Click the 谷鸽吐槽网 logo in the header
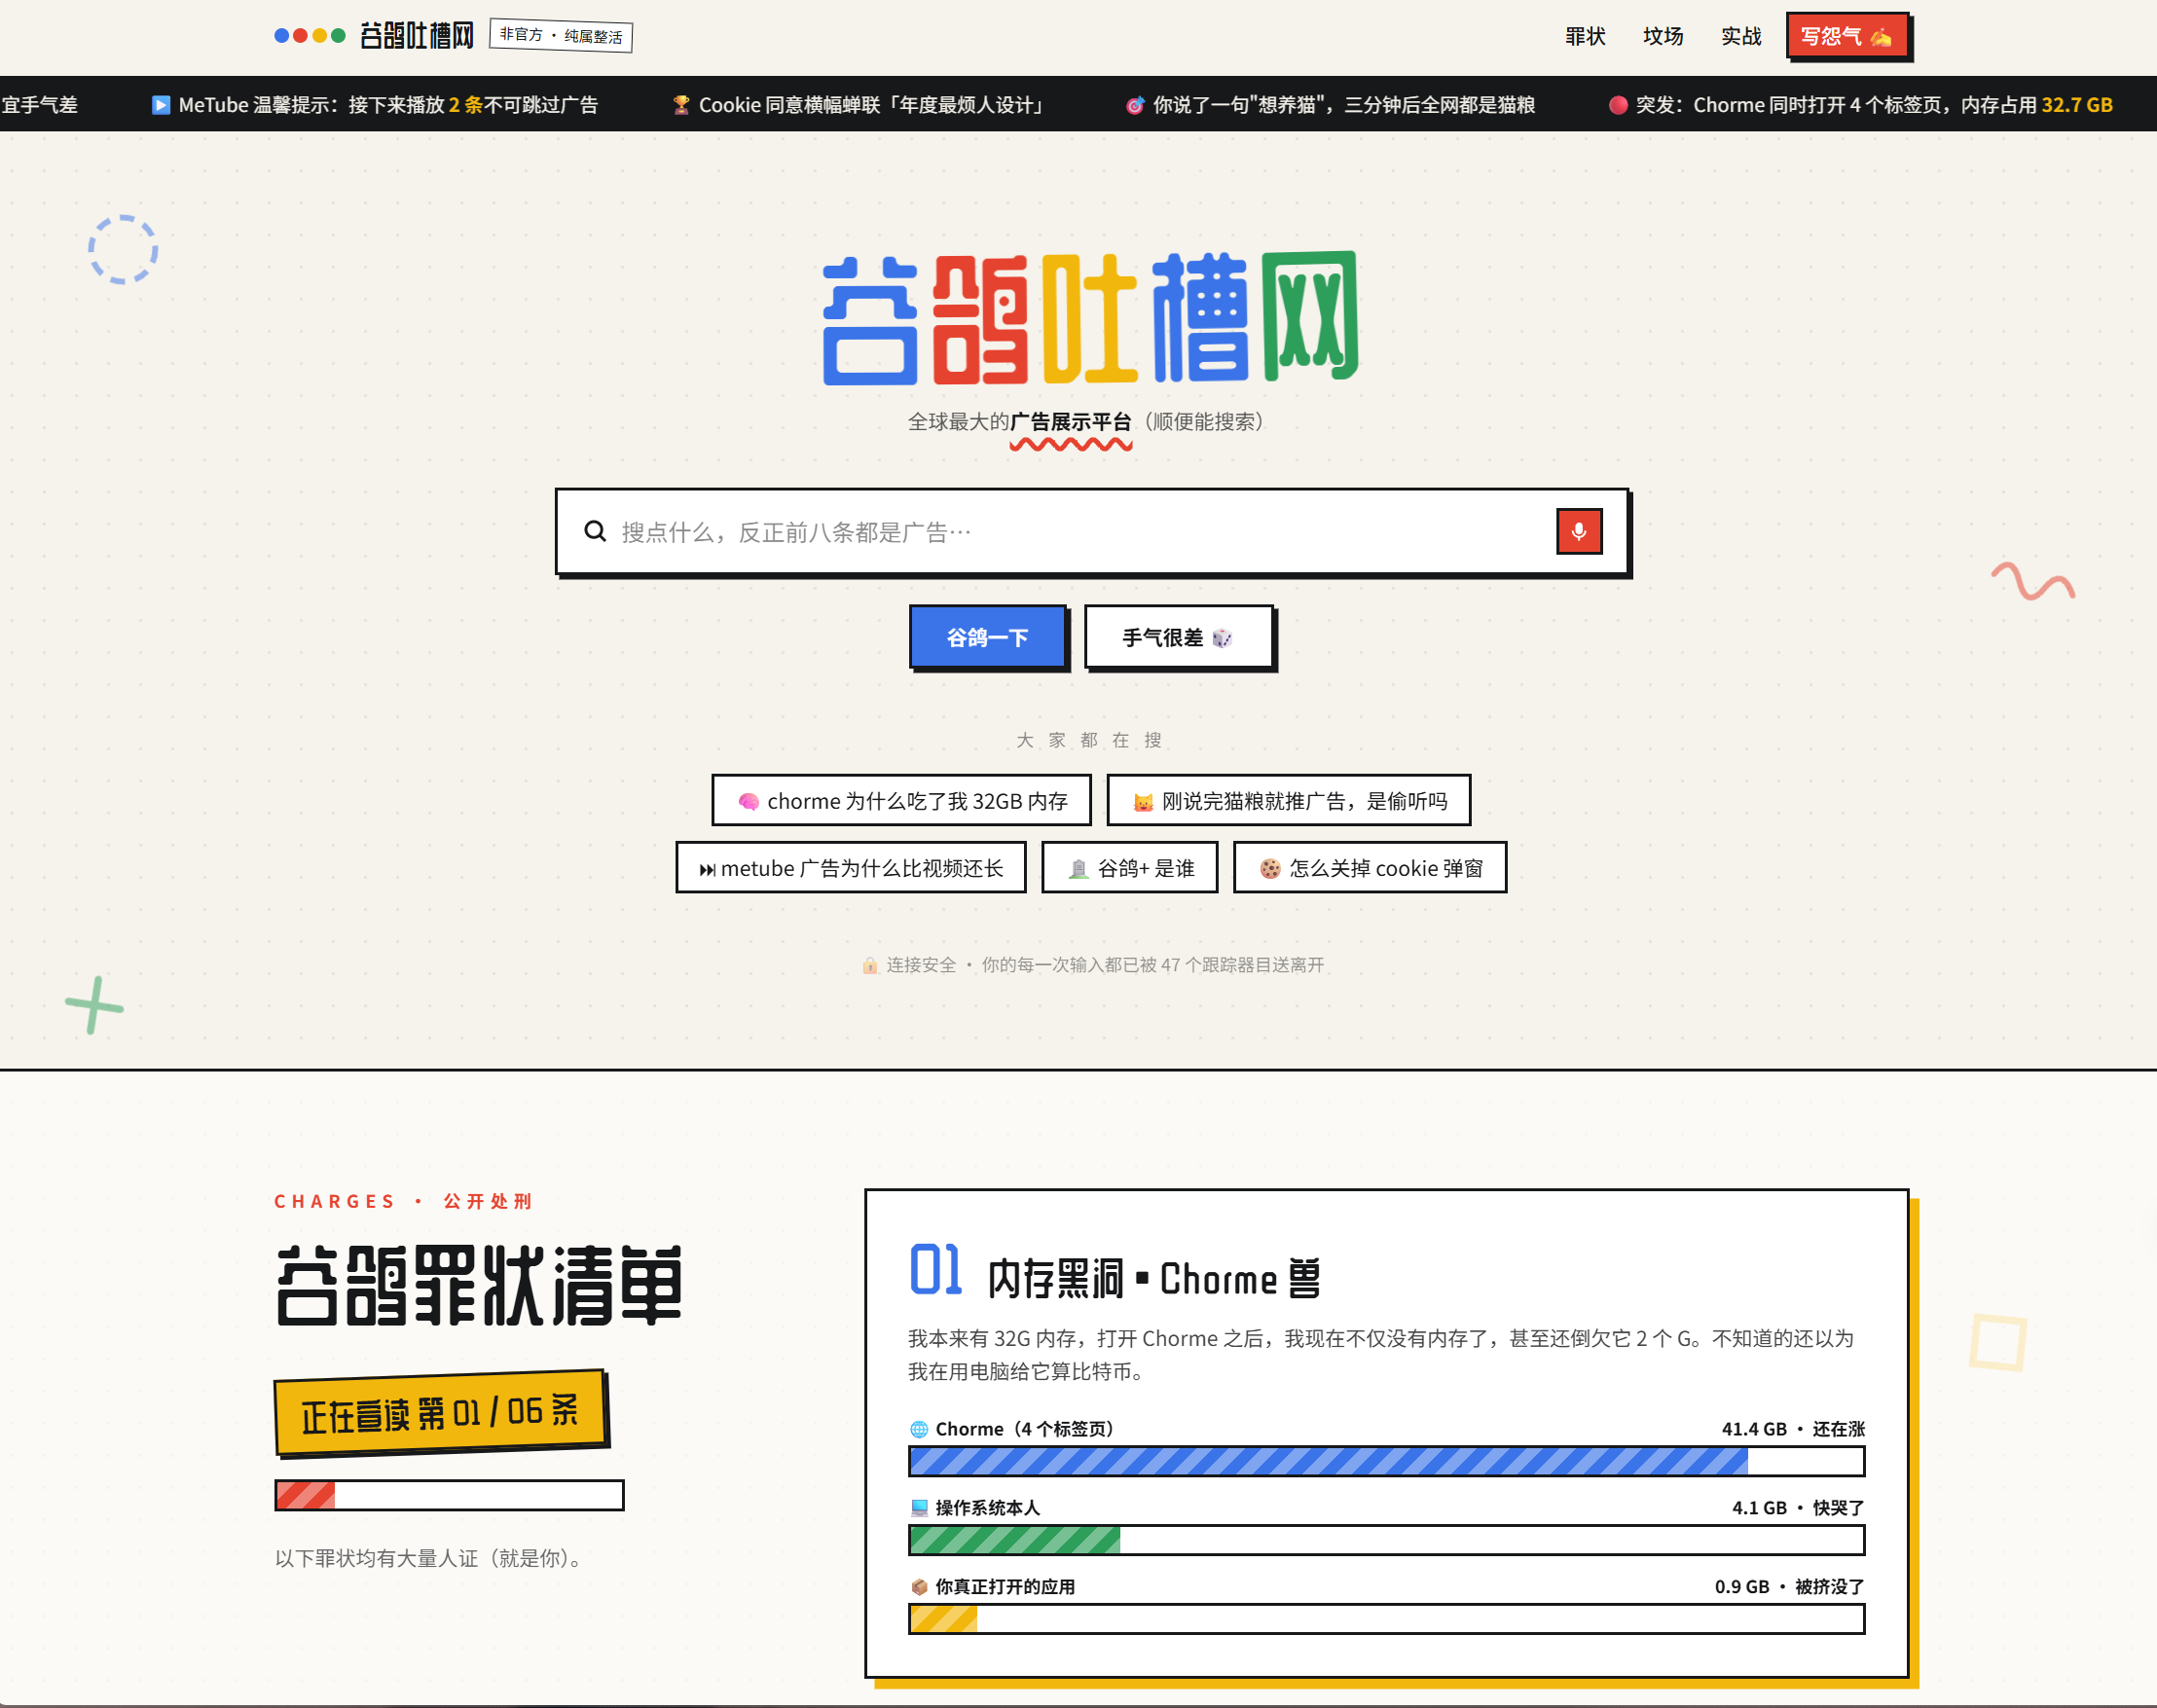 coord(374,36)
